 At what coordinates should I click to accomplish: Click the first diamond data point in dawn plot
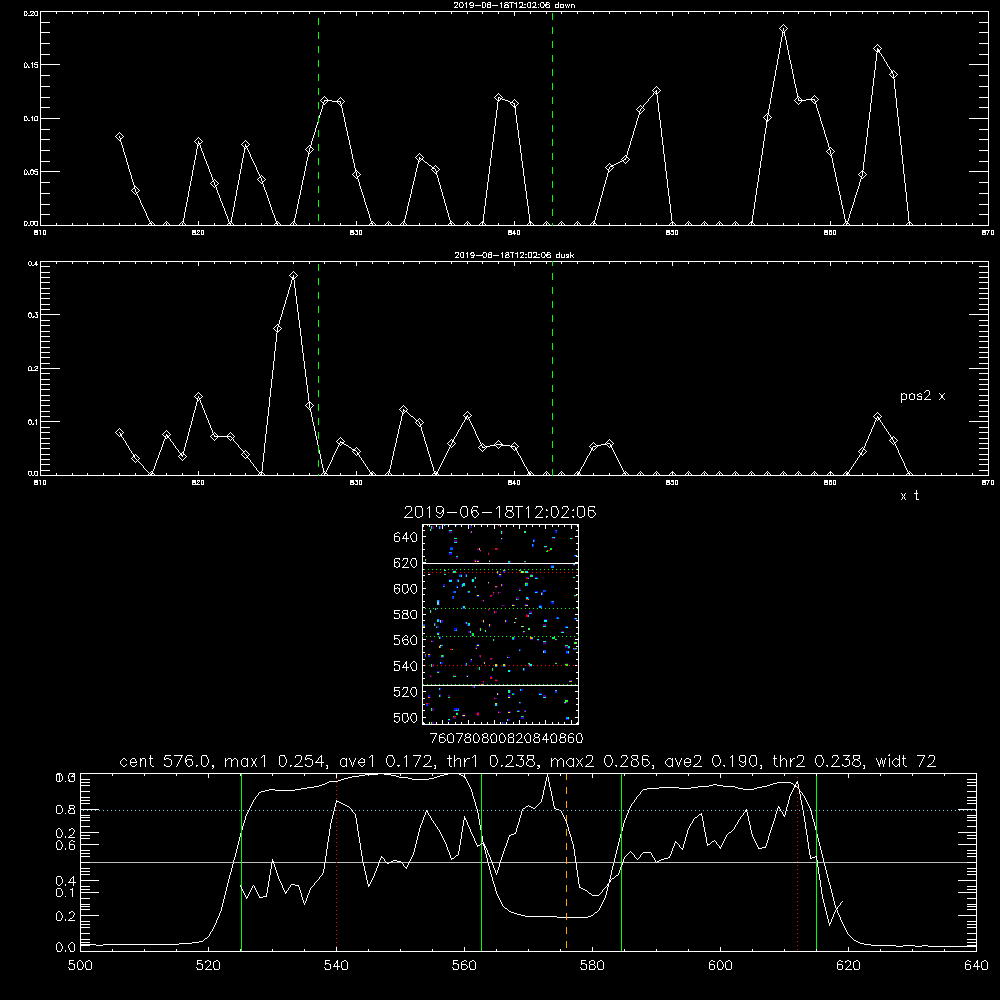pos(119,137)
